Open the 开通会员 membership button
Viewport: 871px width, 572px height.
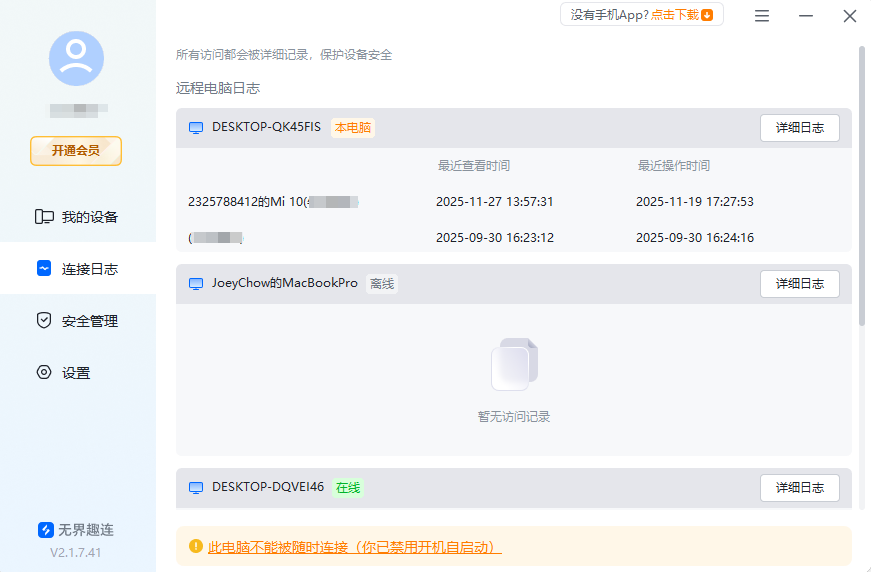tap(76, 150)
